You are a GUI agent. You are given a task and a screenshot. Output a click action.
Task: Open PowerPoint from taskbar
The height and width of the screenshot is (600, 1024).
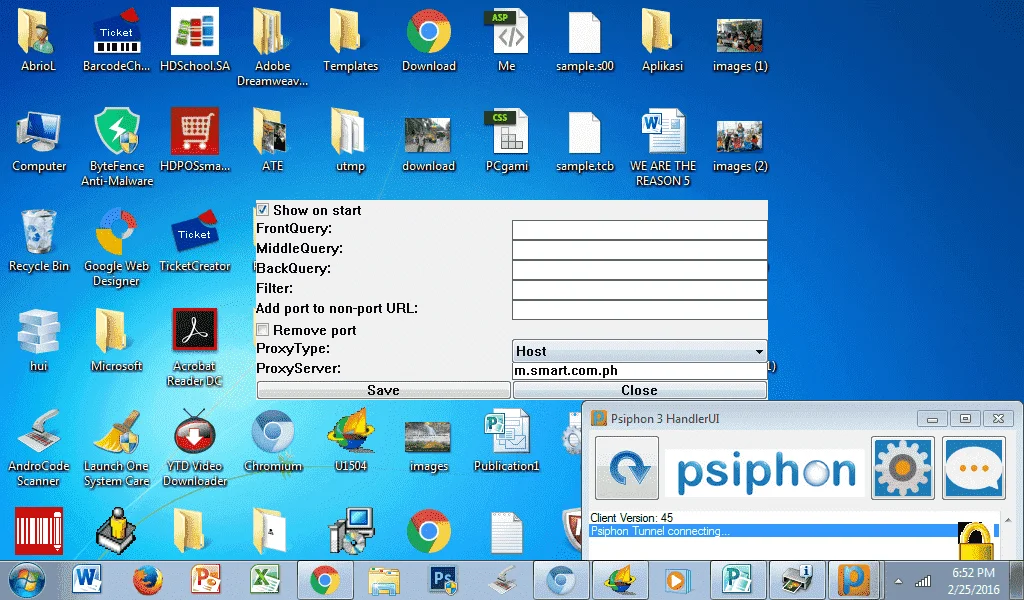click(x=206, y=580)
